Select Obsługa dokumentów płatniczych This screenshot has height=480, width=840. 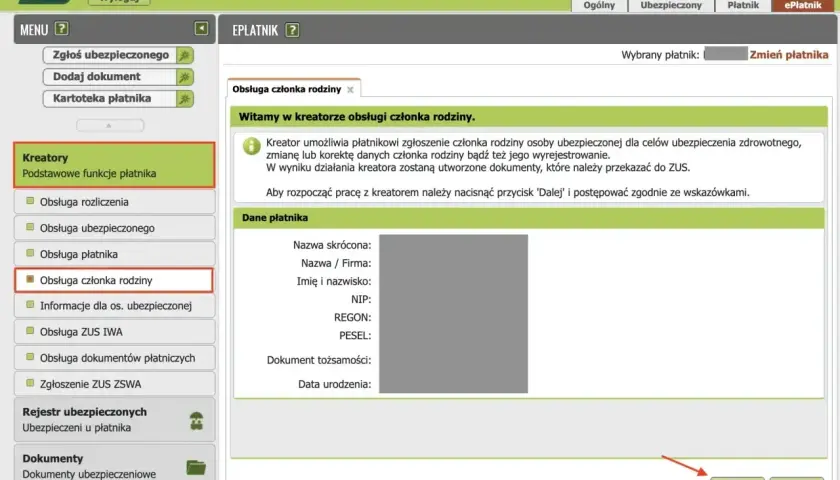tap(115, 358)
